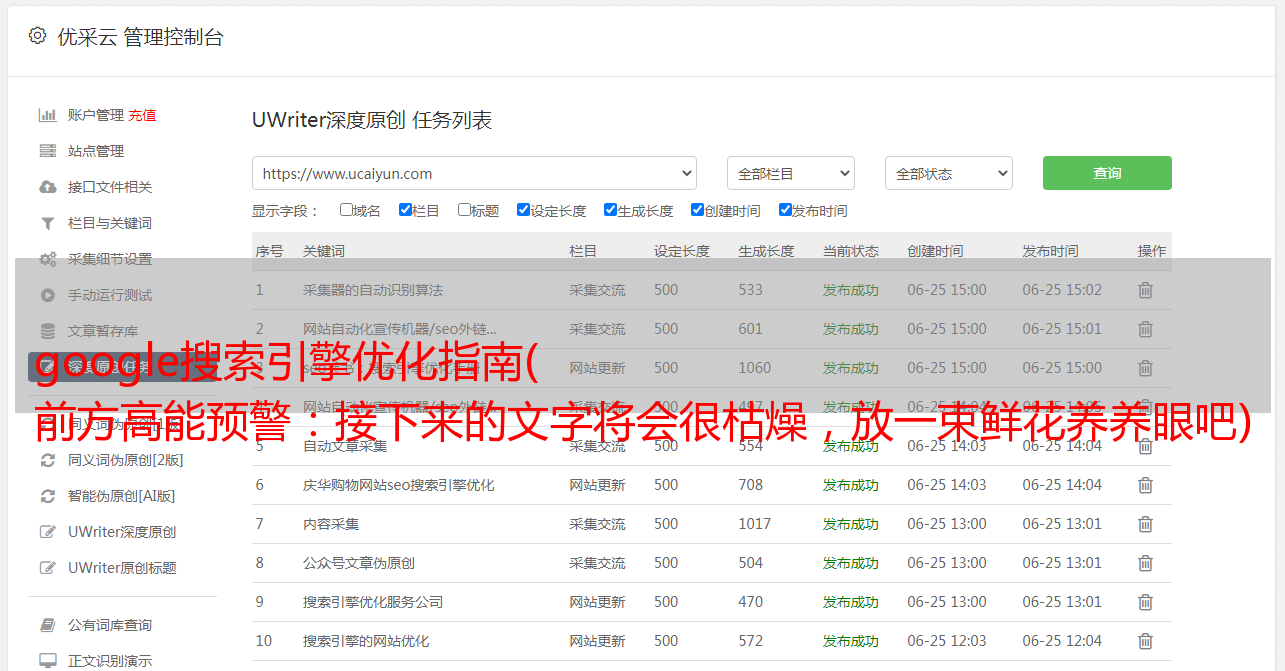Click keyword 公众号文章伪原创
1285x671 pixels.
point(359,563)
